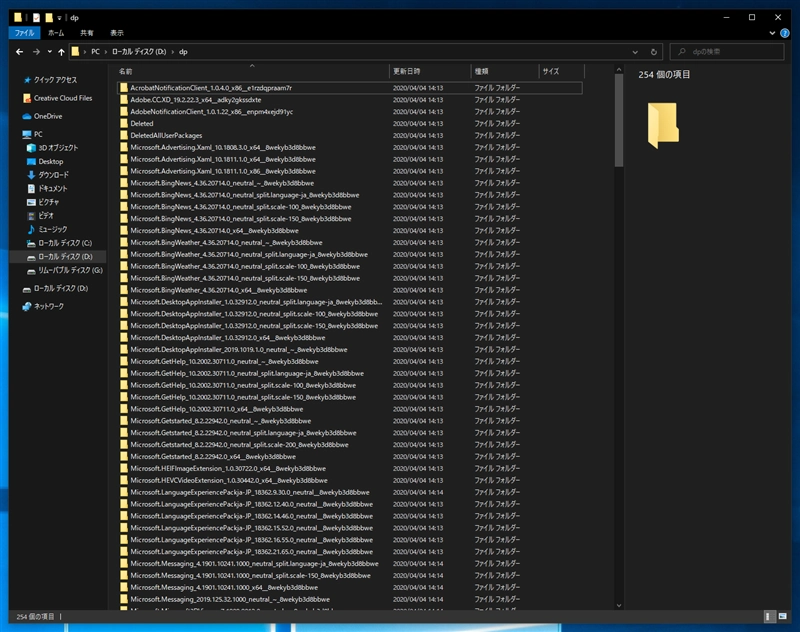Expand Local Disk (D:) breadcrumb chevron
Image resolution: width=800 pixels, height=632 pixels.
[x=173, y=52]
